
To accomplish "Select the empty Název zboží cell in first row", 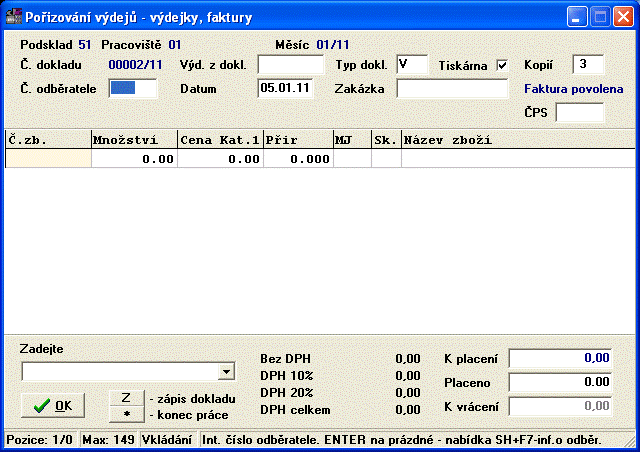I will tap(518, 158).
